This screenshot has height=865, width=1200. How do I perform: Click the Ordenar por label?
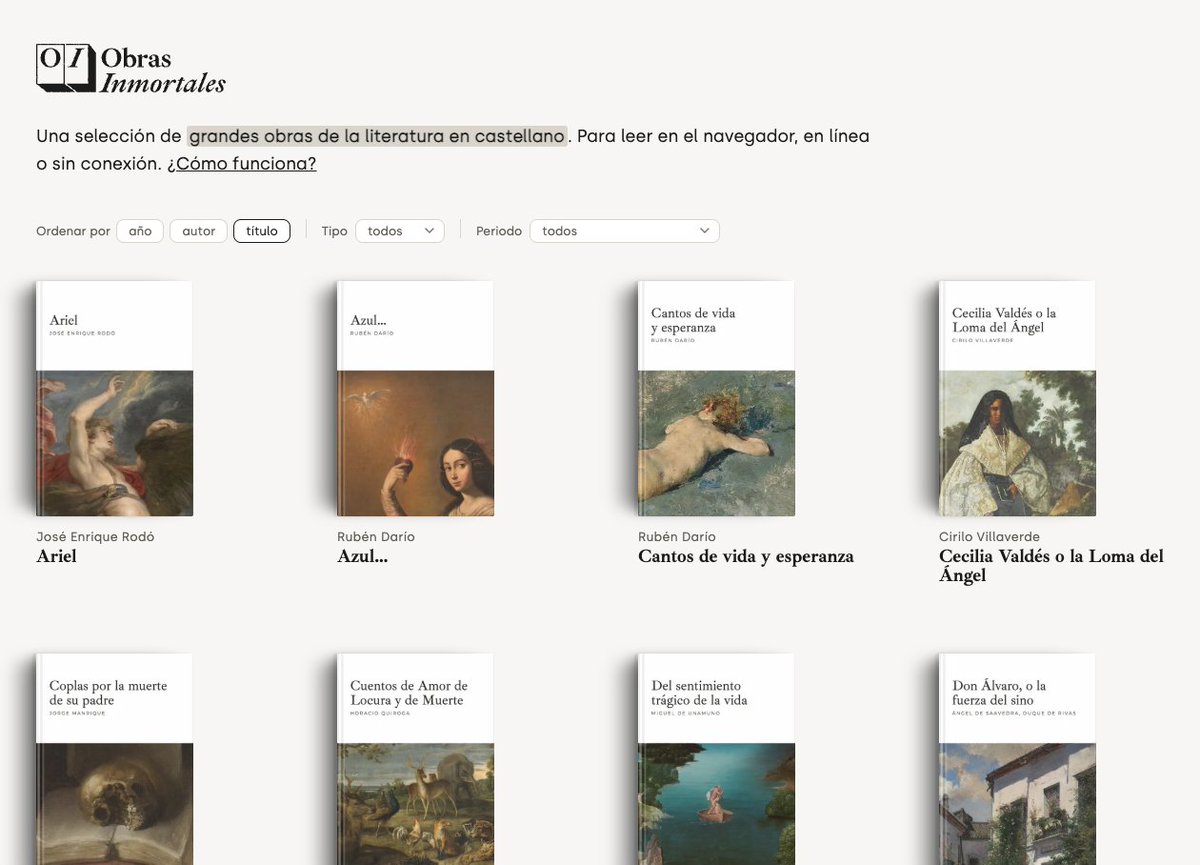(73, 231)
